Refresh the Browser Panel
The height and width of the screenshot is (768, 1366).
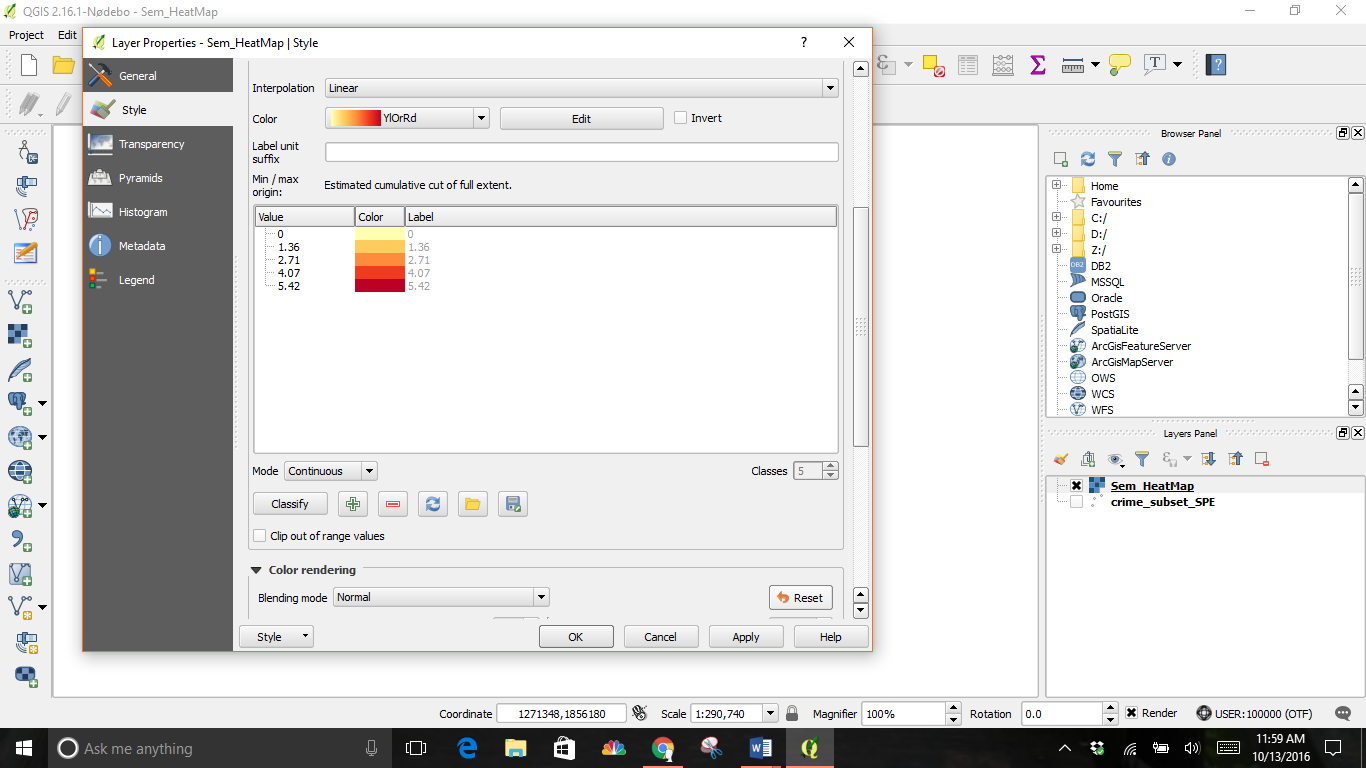(1088, 159)
